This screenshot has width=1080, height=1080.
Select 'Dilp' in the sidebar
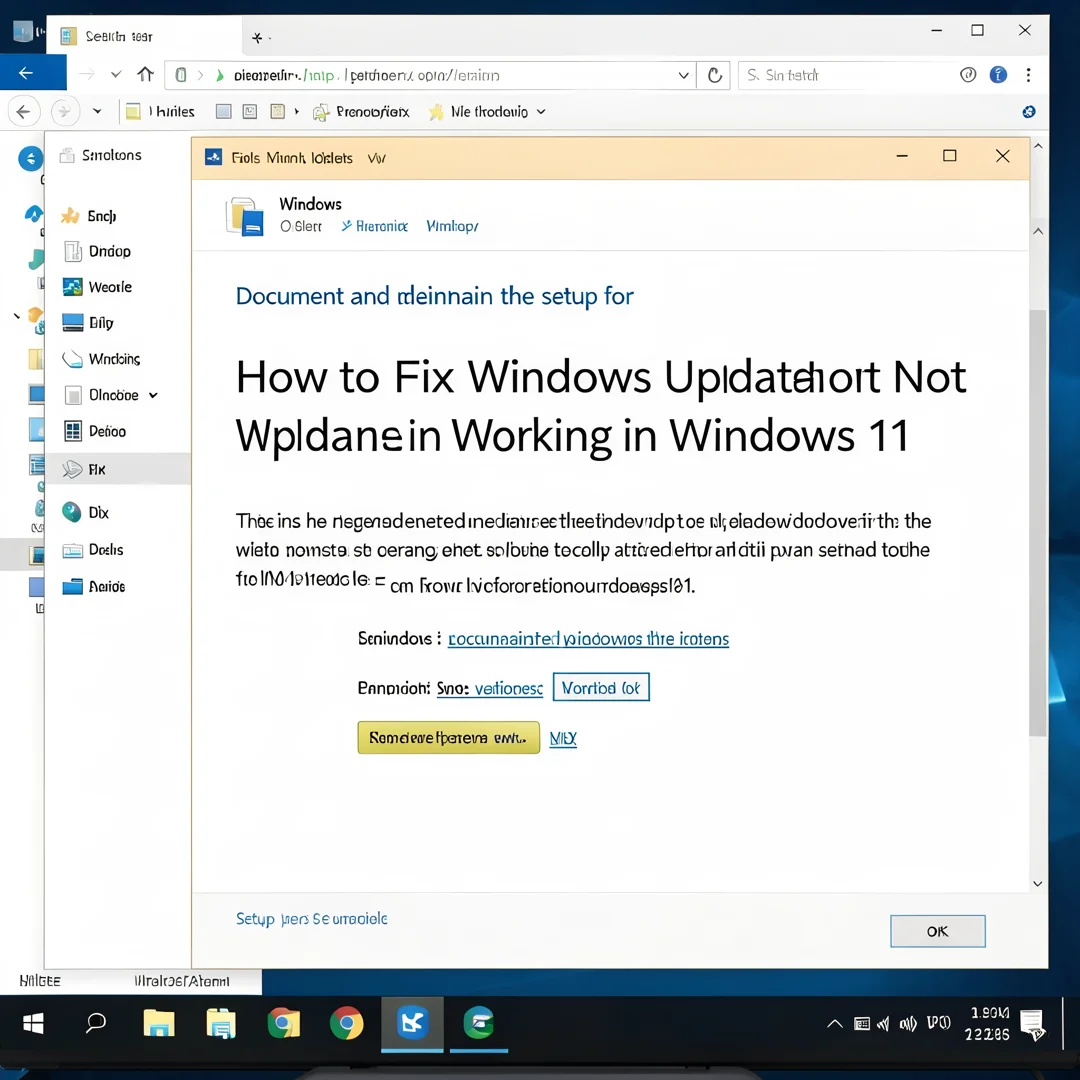pyautogui.click(x=87, y=322)
